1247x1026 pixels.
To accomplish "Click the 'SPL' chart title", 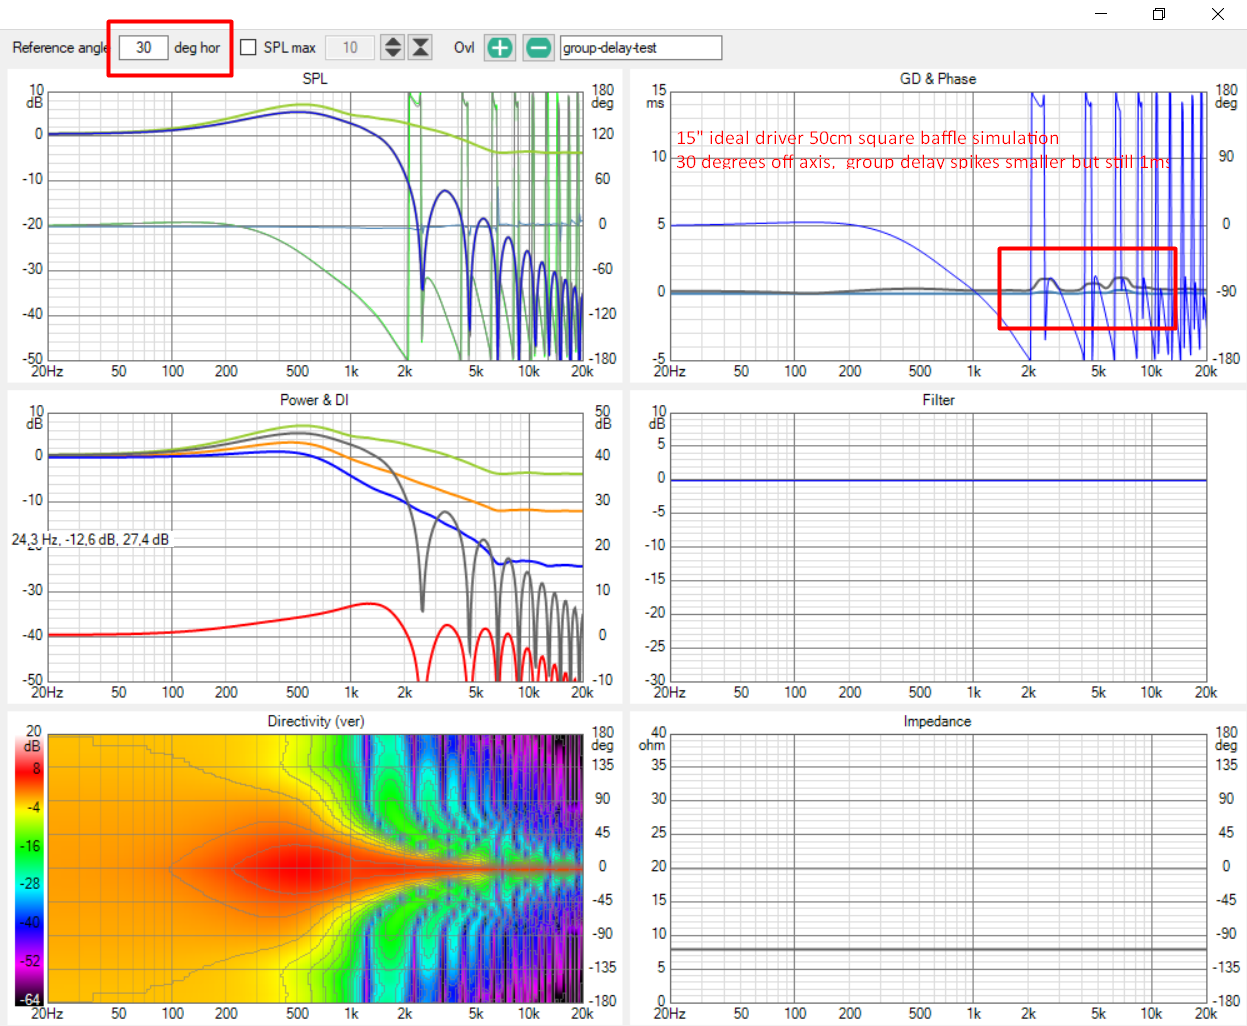I will [x=315, y=79].
